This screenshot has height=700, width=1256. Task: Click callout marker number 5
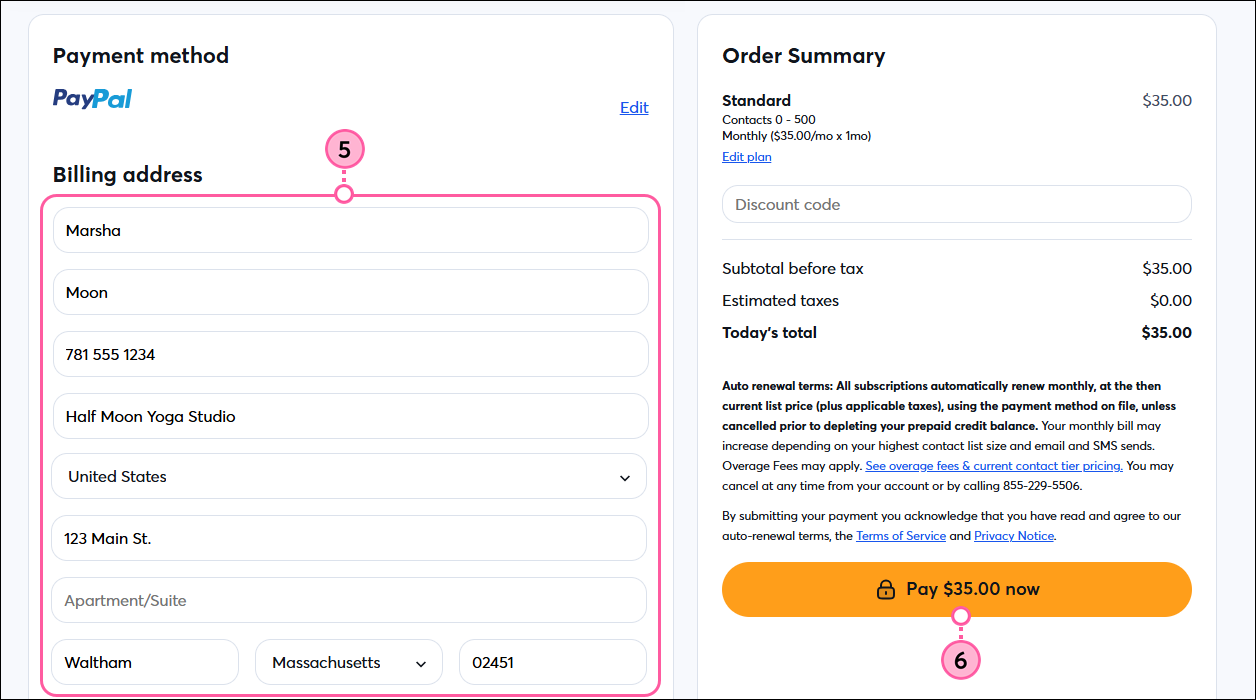[344, 148]
